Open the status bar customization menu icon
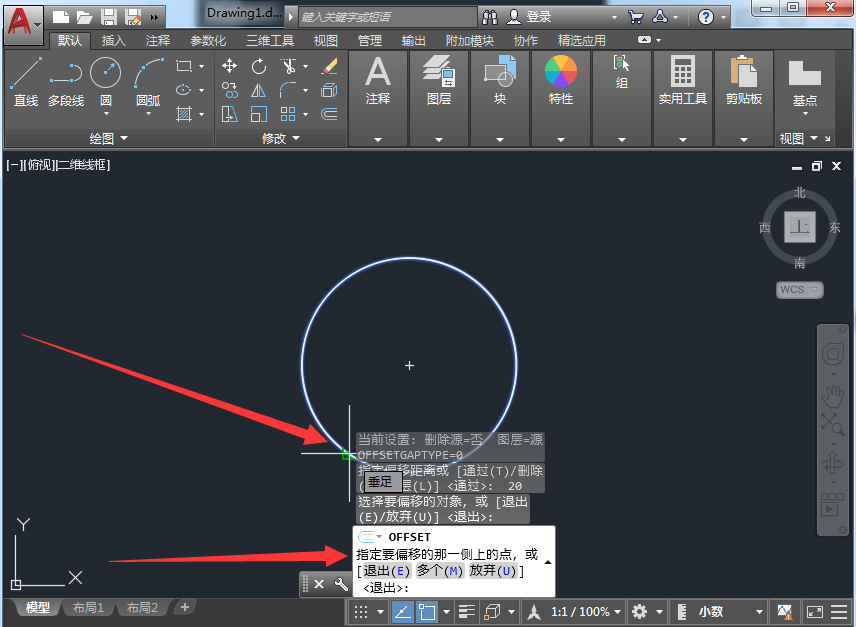 coord(840,612)
